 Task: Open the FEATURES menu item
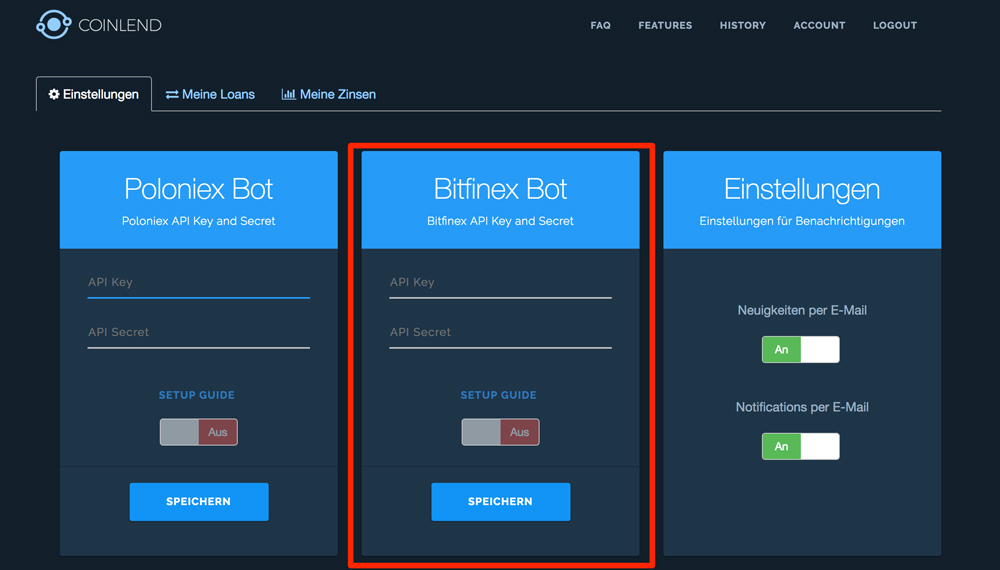[x=665, y=26]
